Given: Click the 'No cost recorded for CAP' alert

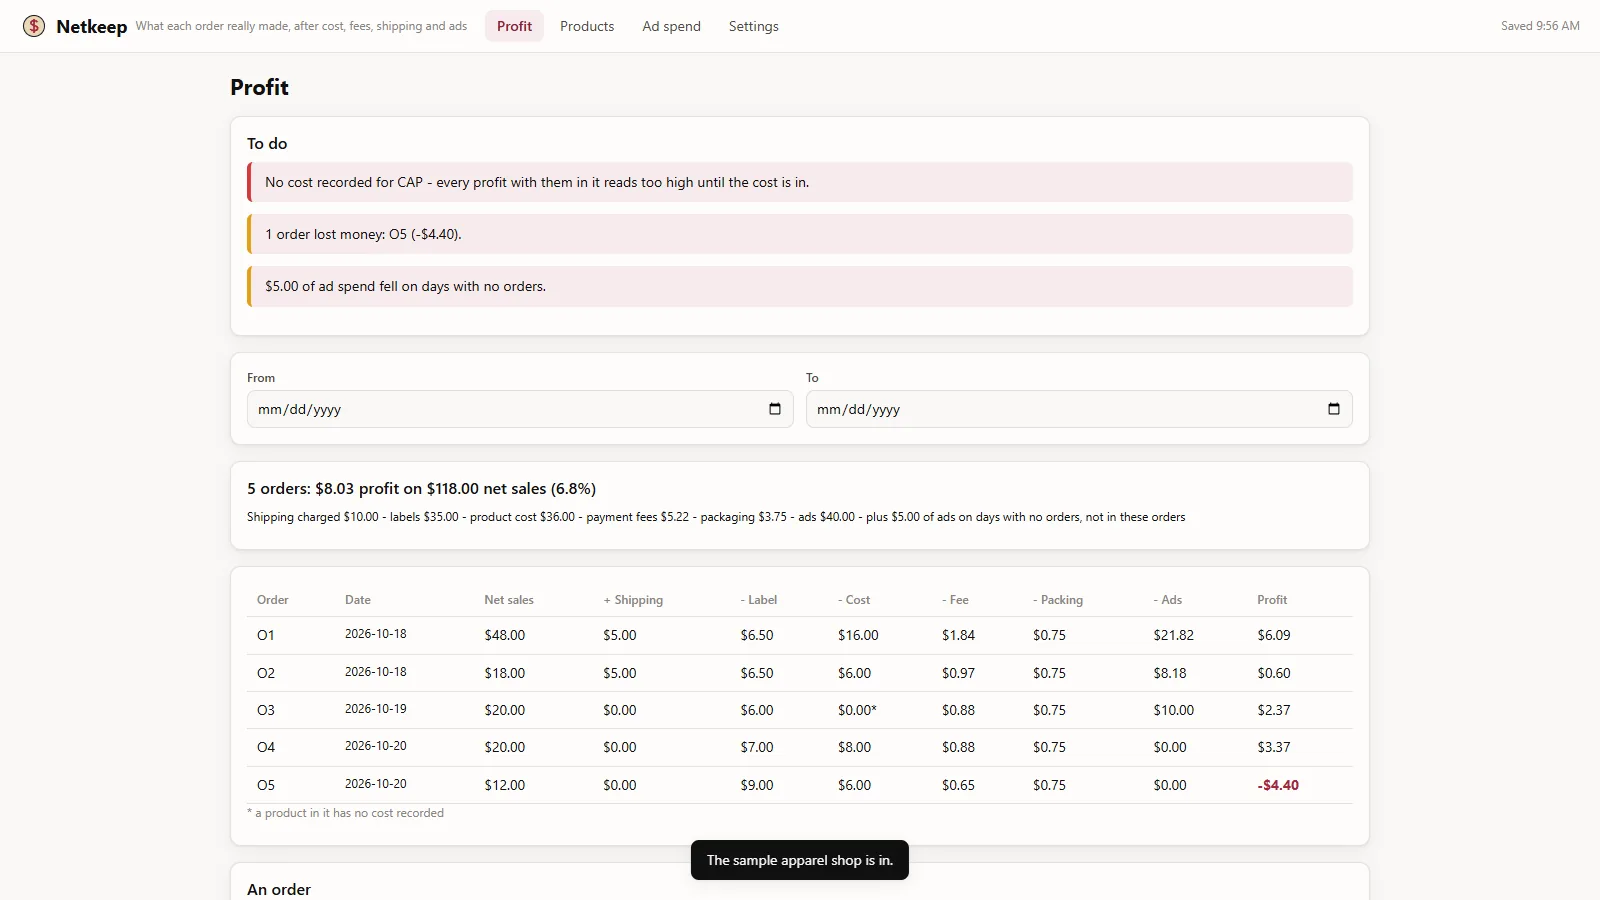Looking at the screenshot, I should click(x=800, y=182).
